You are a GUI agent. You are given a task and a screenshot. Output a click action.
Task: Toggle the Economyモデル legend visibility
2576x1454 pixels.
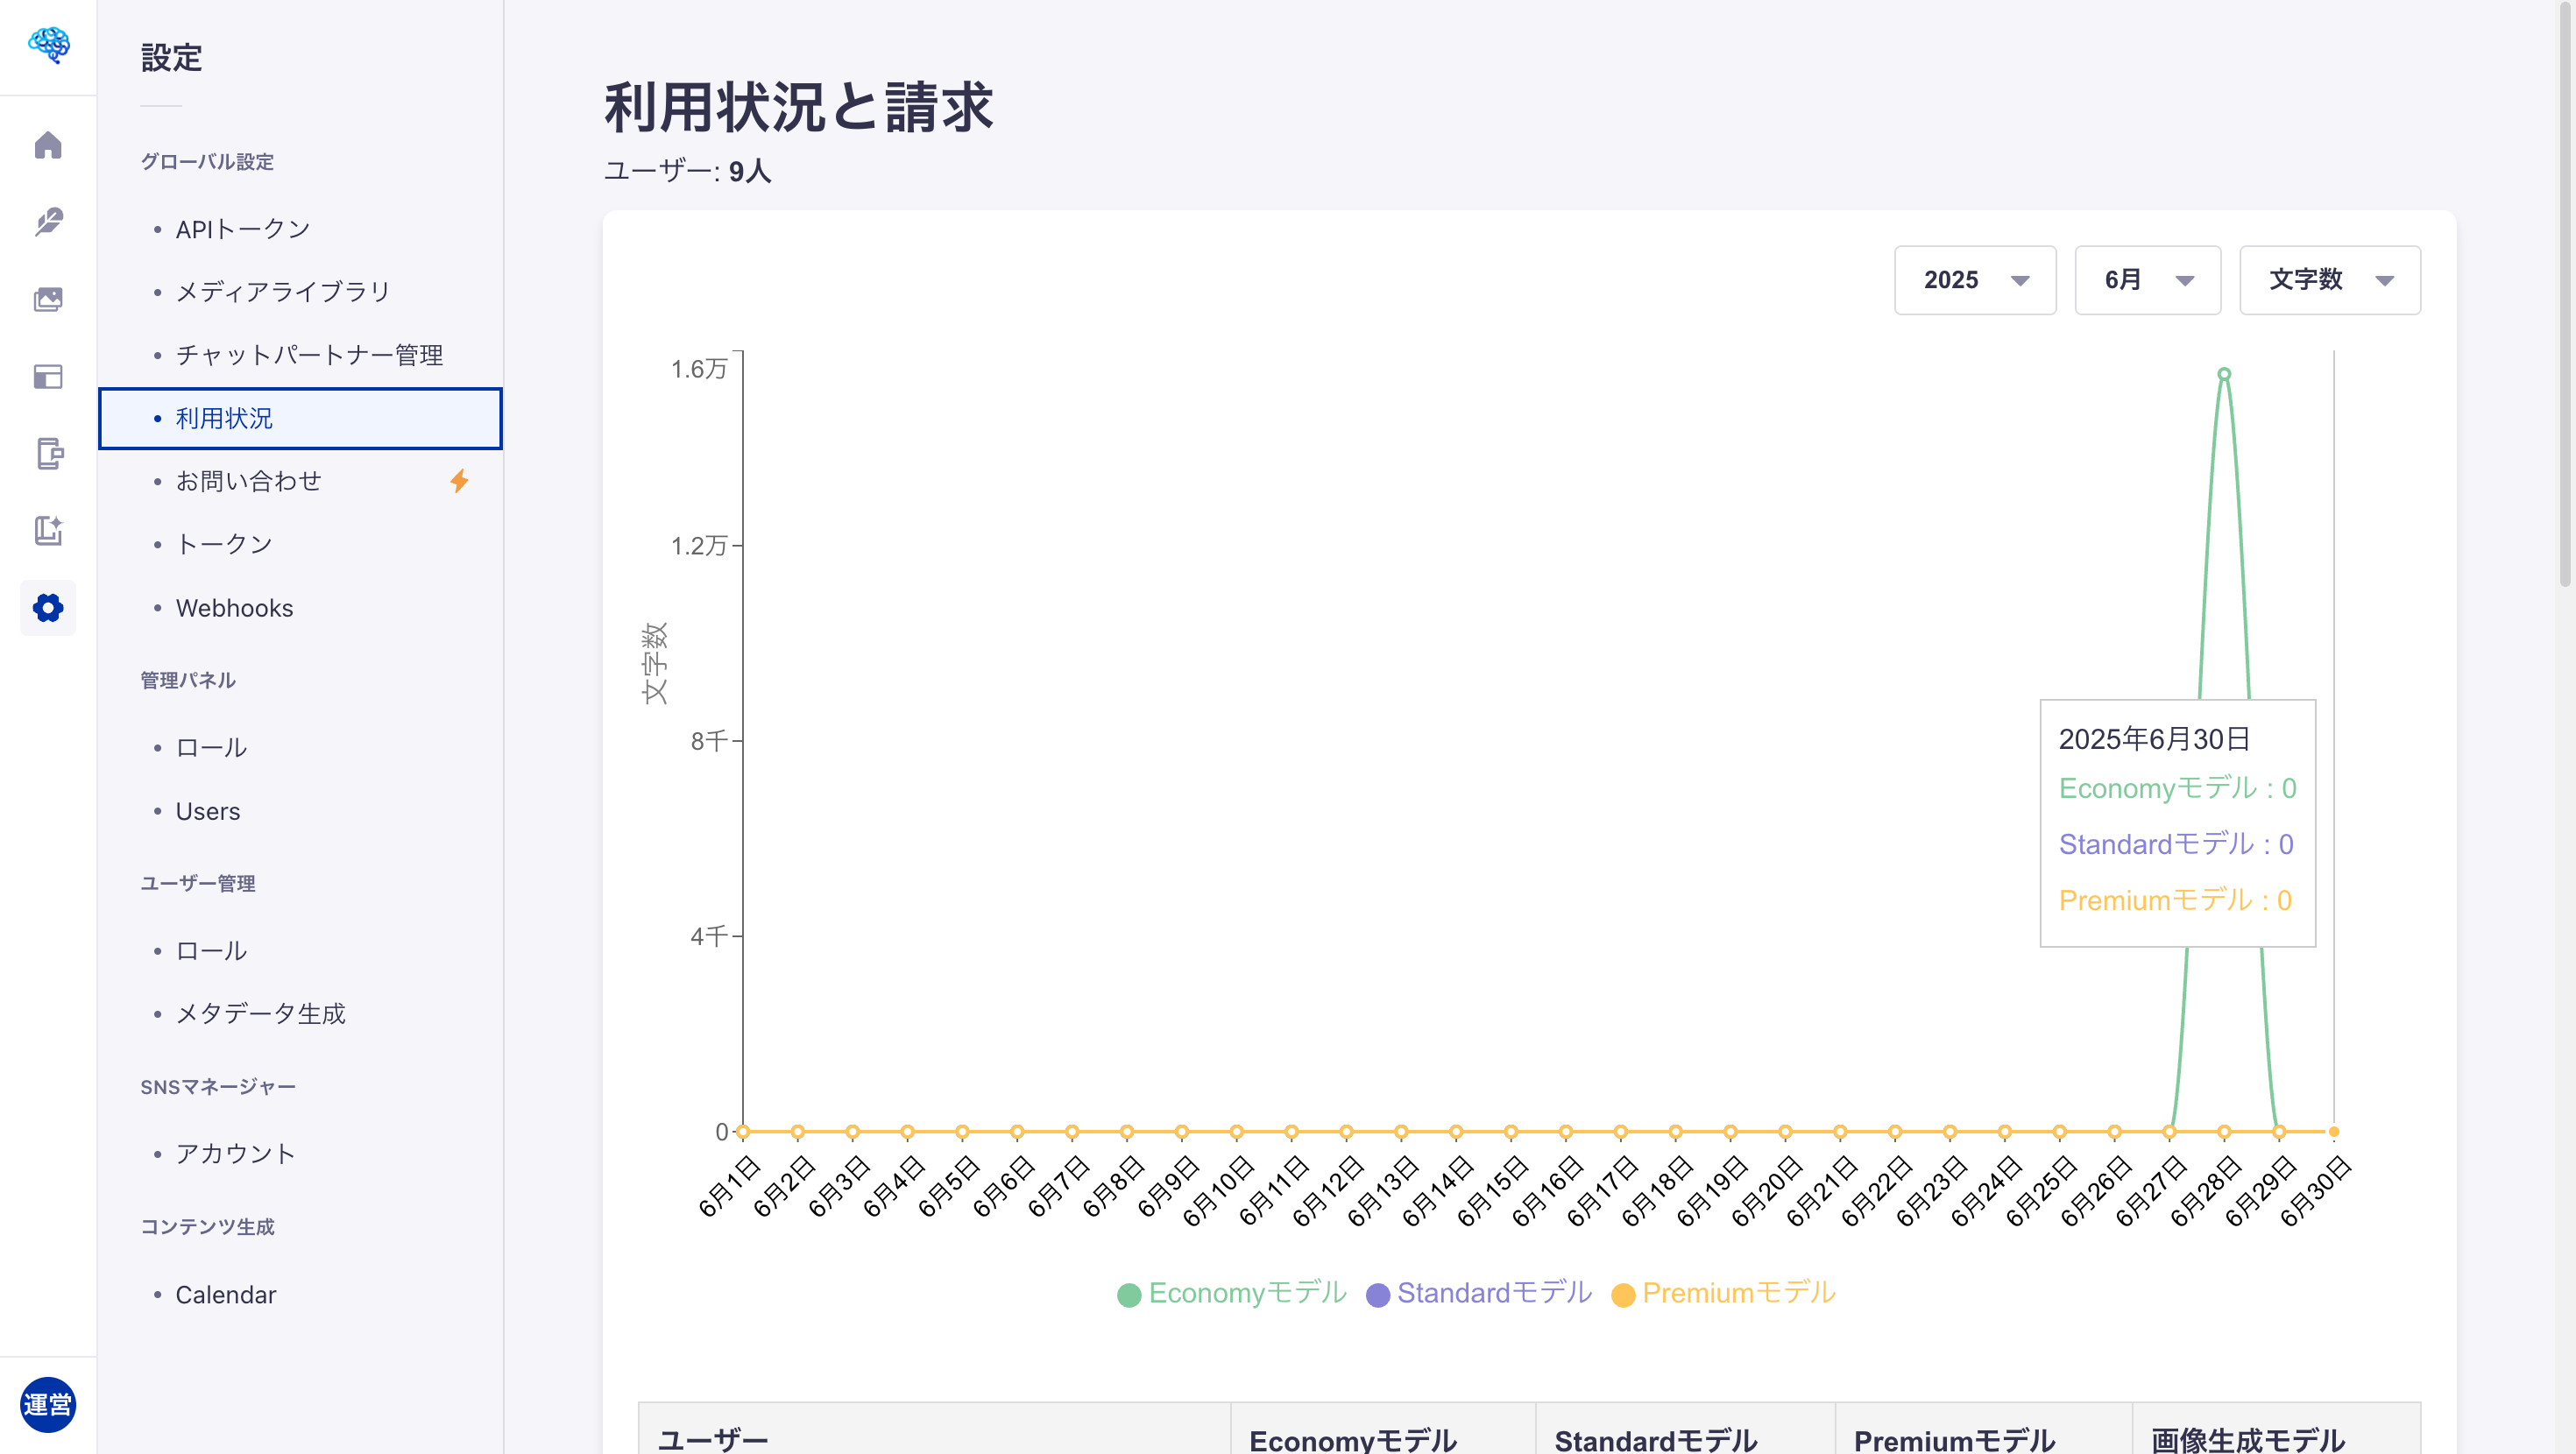click(1230, 1292)
